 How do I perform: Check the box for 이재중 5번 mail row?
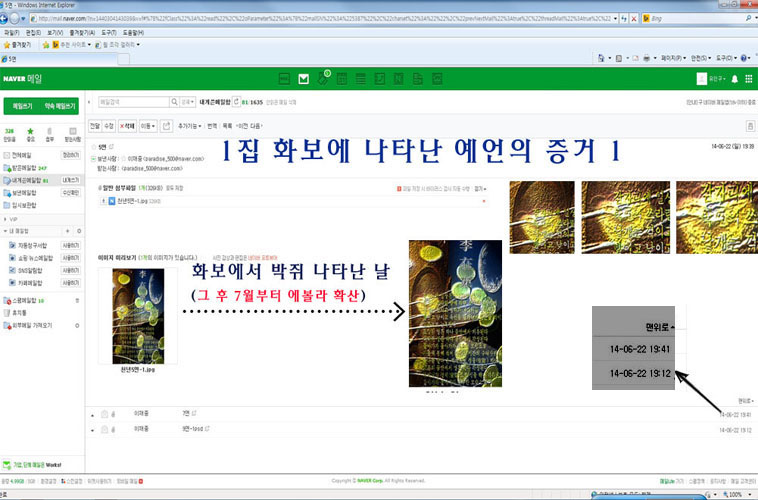[93, 429]
